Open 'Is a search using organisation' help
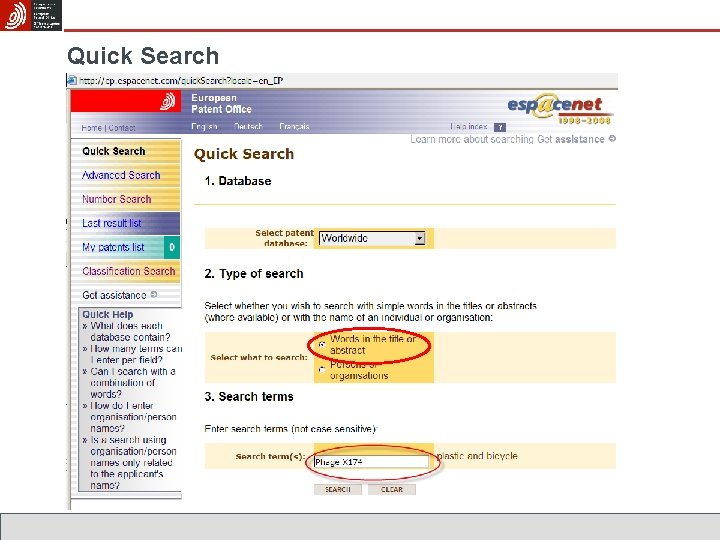Image resolution: width=720 pixels, height=540 pixels. [x=133, y=462]
